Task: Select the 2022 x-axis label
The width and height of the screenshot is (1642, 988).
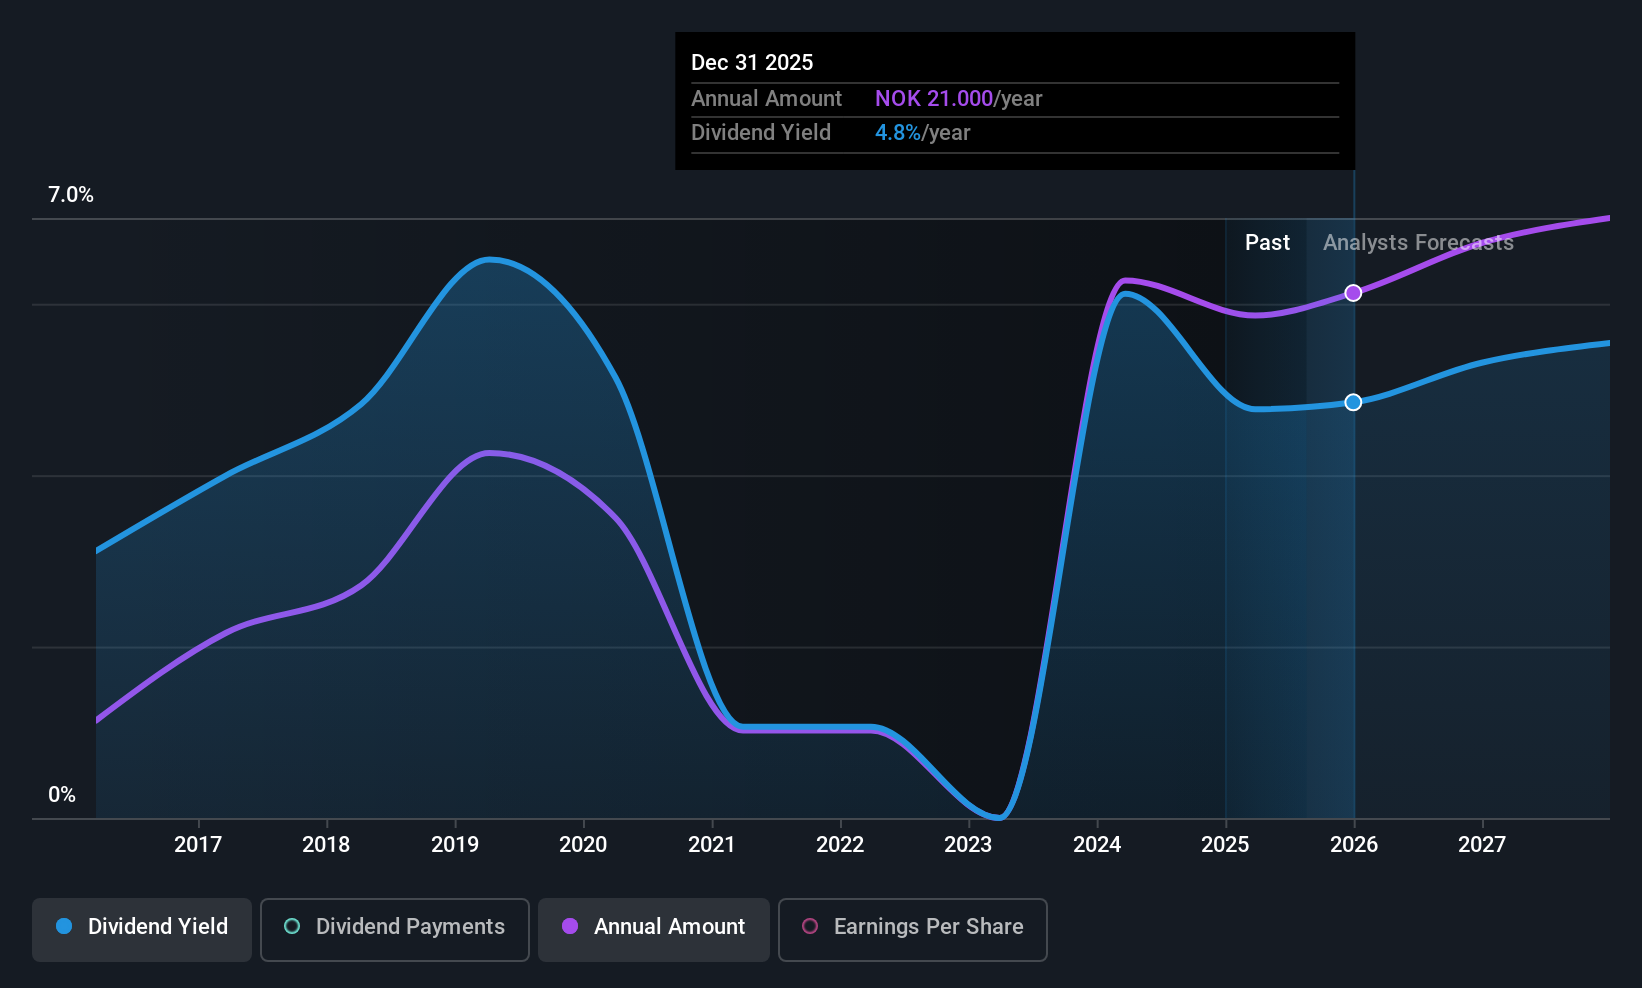Action: tap(840, 844)
